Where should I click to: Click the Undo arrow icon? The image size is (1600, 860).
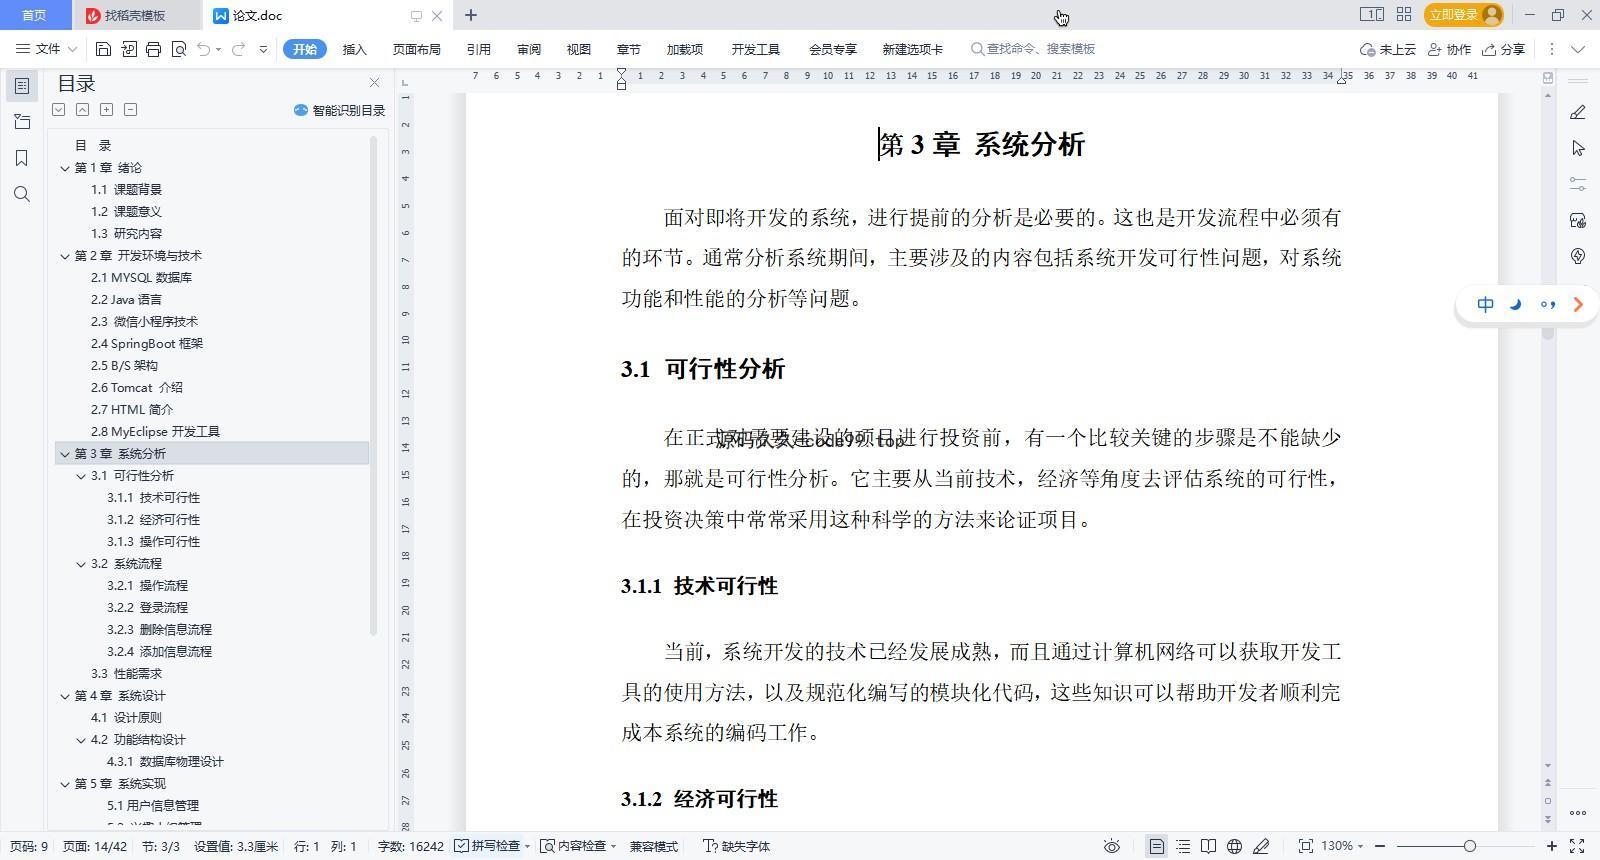click(204, 49)
